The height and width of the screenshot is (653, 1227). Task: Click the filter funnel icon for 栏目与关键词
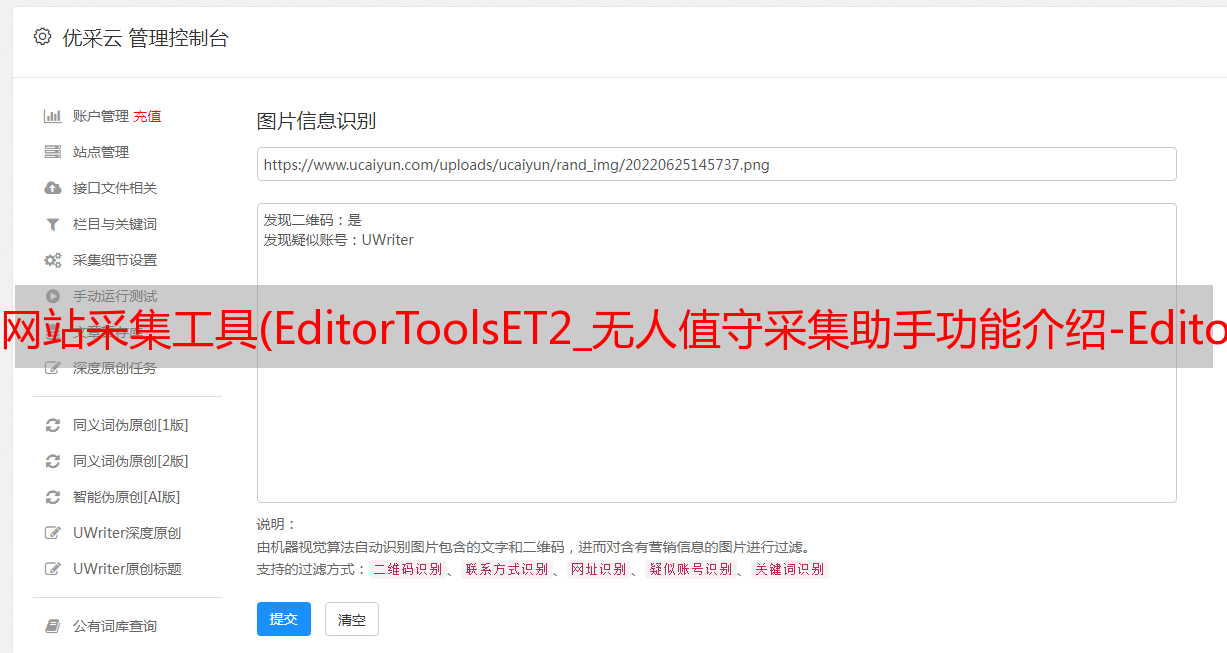(x=53, y=224)
